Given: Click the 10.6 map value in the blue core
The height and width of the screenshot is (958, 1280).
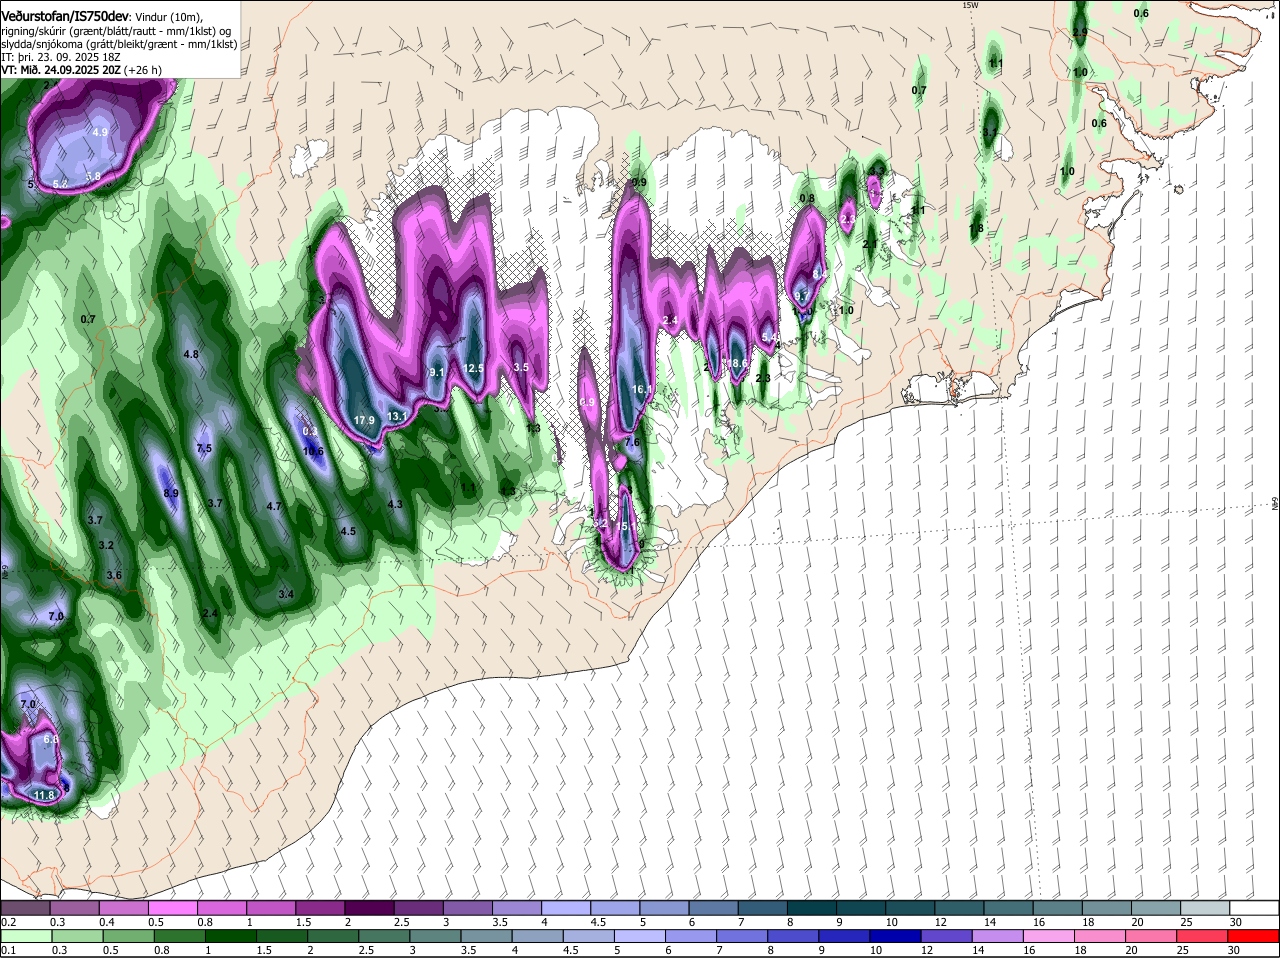Looking at the screenshot, I should [x=313, y=451].
